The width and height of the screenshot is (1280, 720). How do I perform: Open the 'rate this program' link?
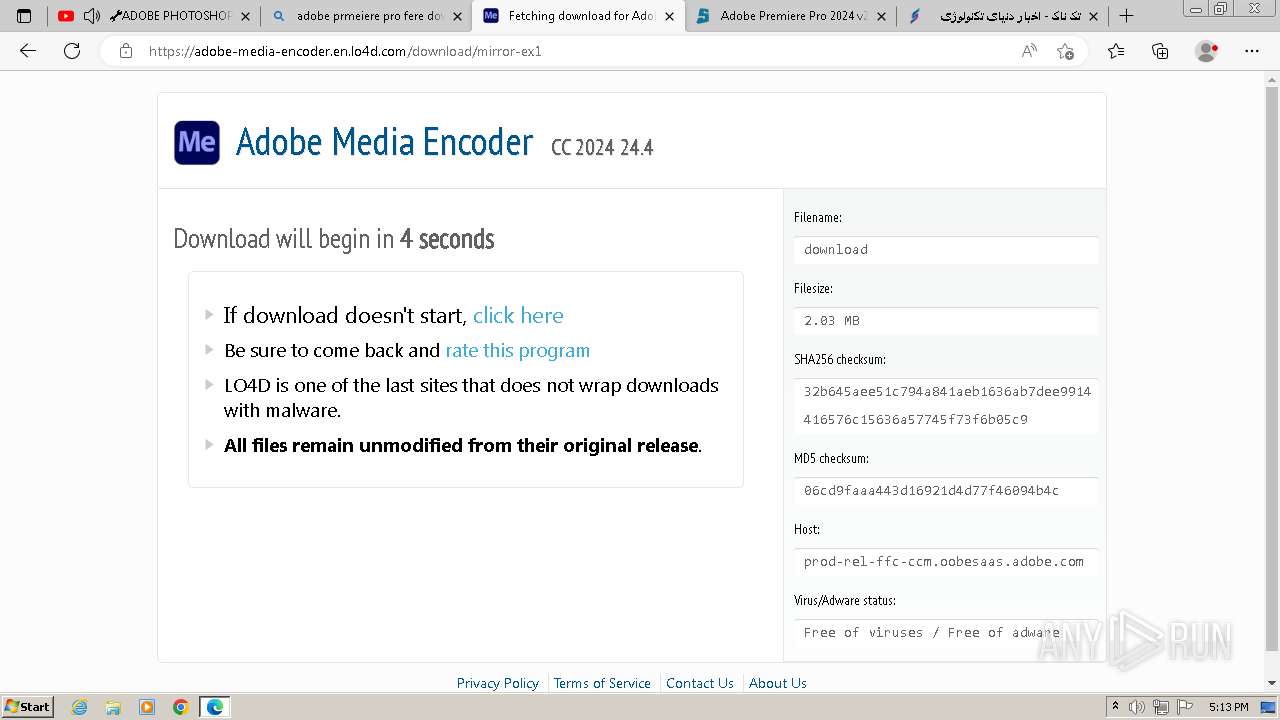[x=517, y=350]
